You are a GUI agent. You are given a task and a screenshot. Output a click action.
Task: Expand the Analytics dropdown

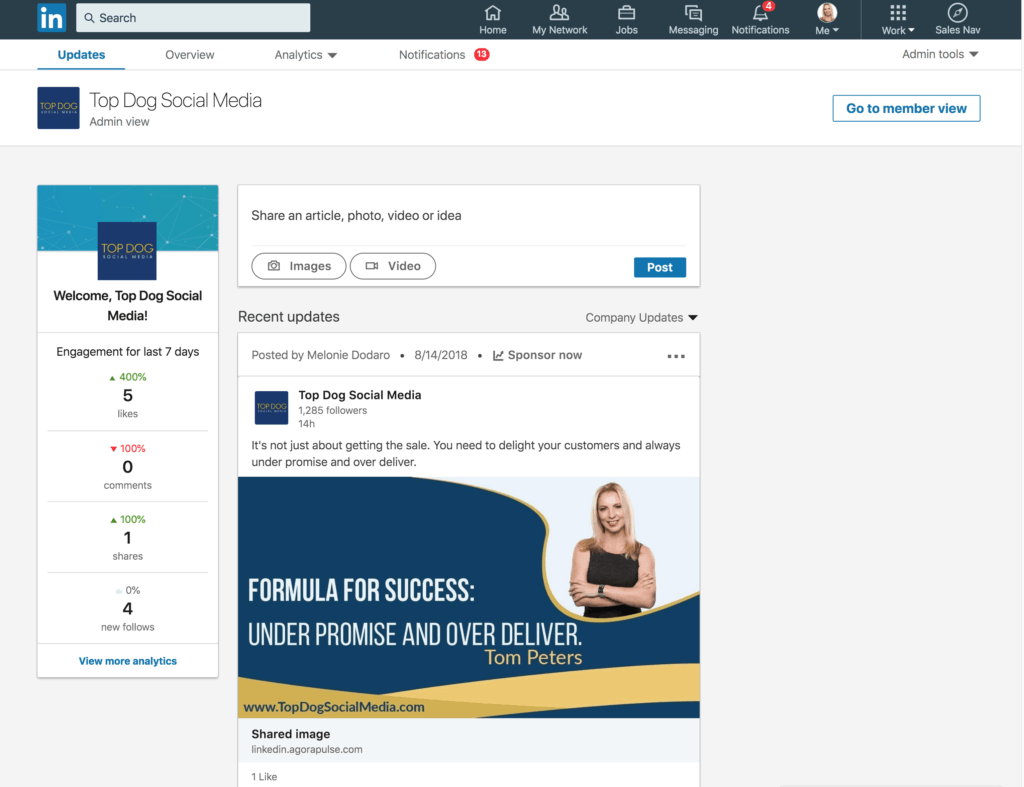(x=306, y=55)
